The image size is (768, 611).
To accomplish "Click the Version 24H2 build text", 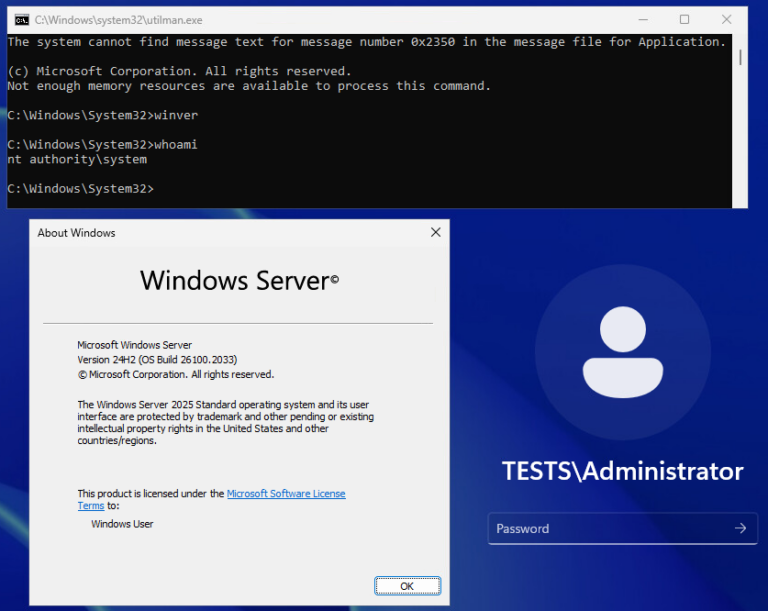I will click(157, 359).
